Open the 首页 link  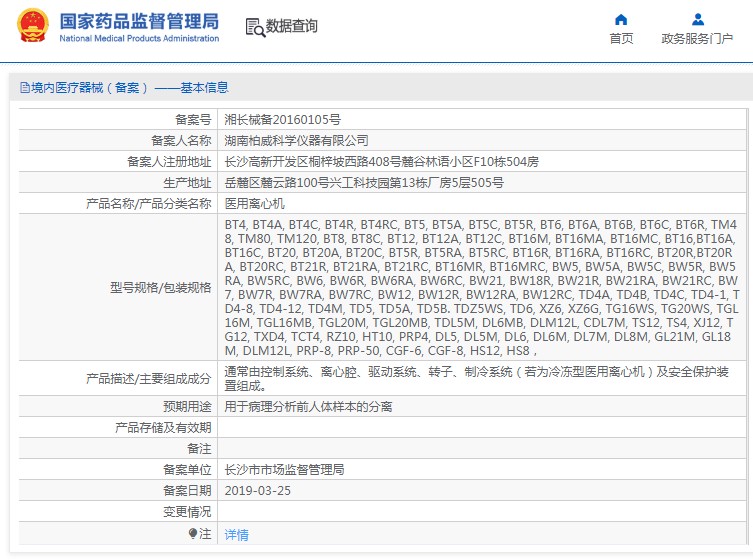[621, 38]
